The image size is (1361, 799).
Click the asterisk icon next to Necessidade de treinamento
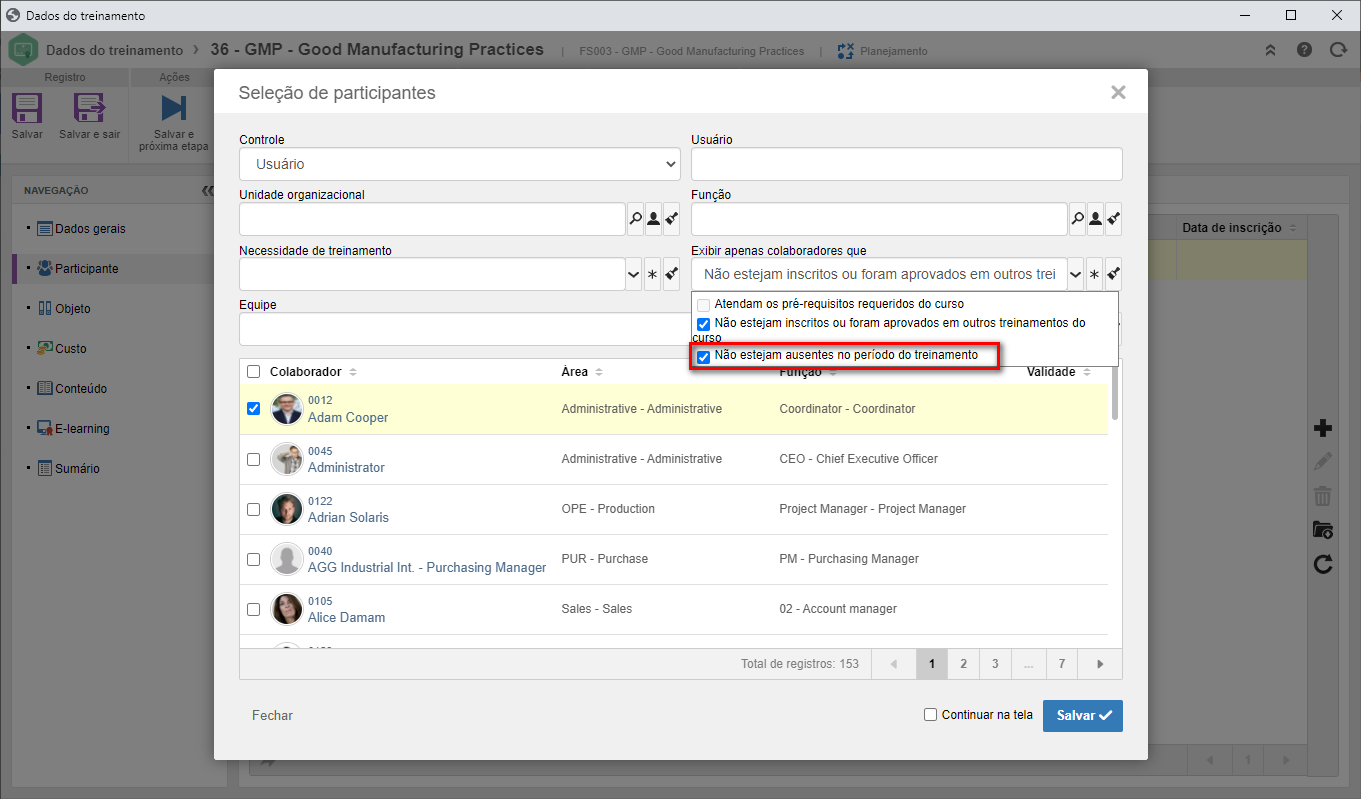coord(652,274)
